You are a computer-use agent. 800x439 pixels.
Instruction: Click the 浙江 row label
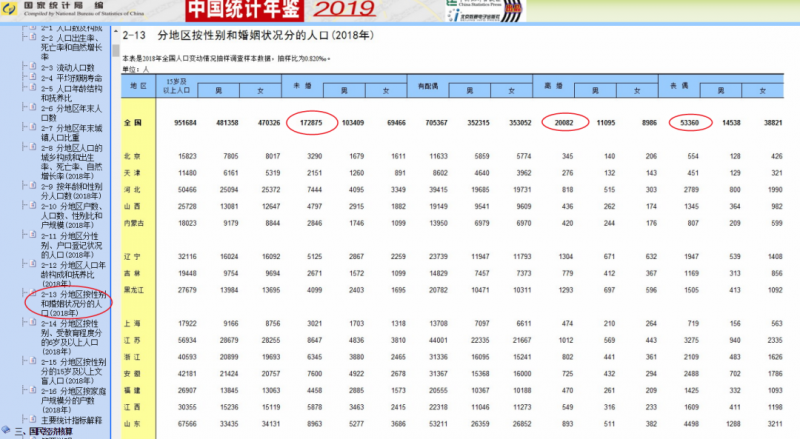coord(132,357)
